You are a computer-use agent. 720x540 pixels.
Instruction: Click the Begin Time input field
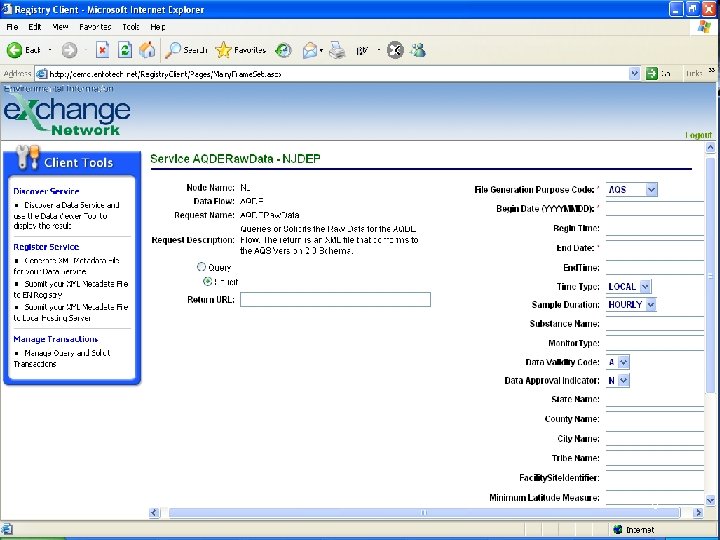click(x=654, y=228)
